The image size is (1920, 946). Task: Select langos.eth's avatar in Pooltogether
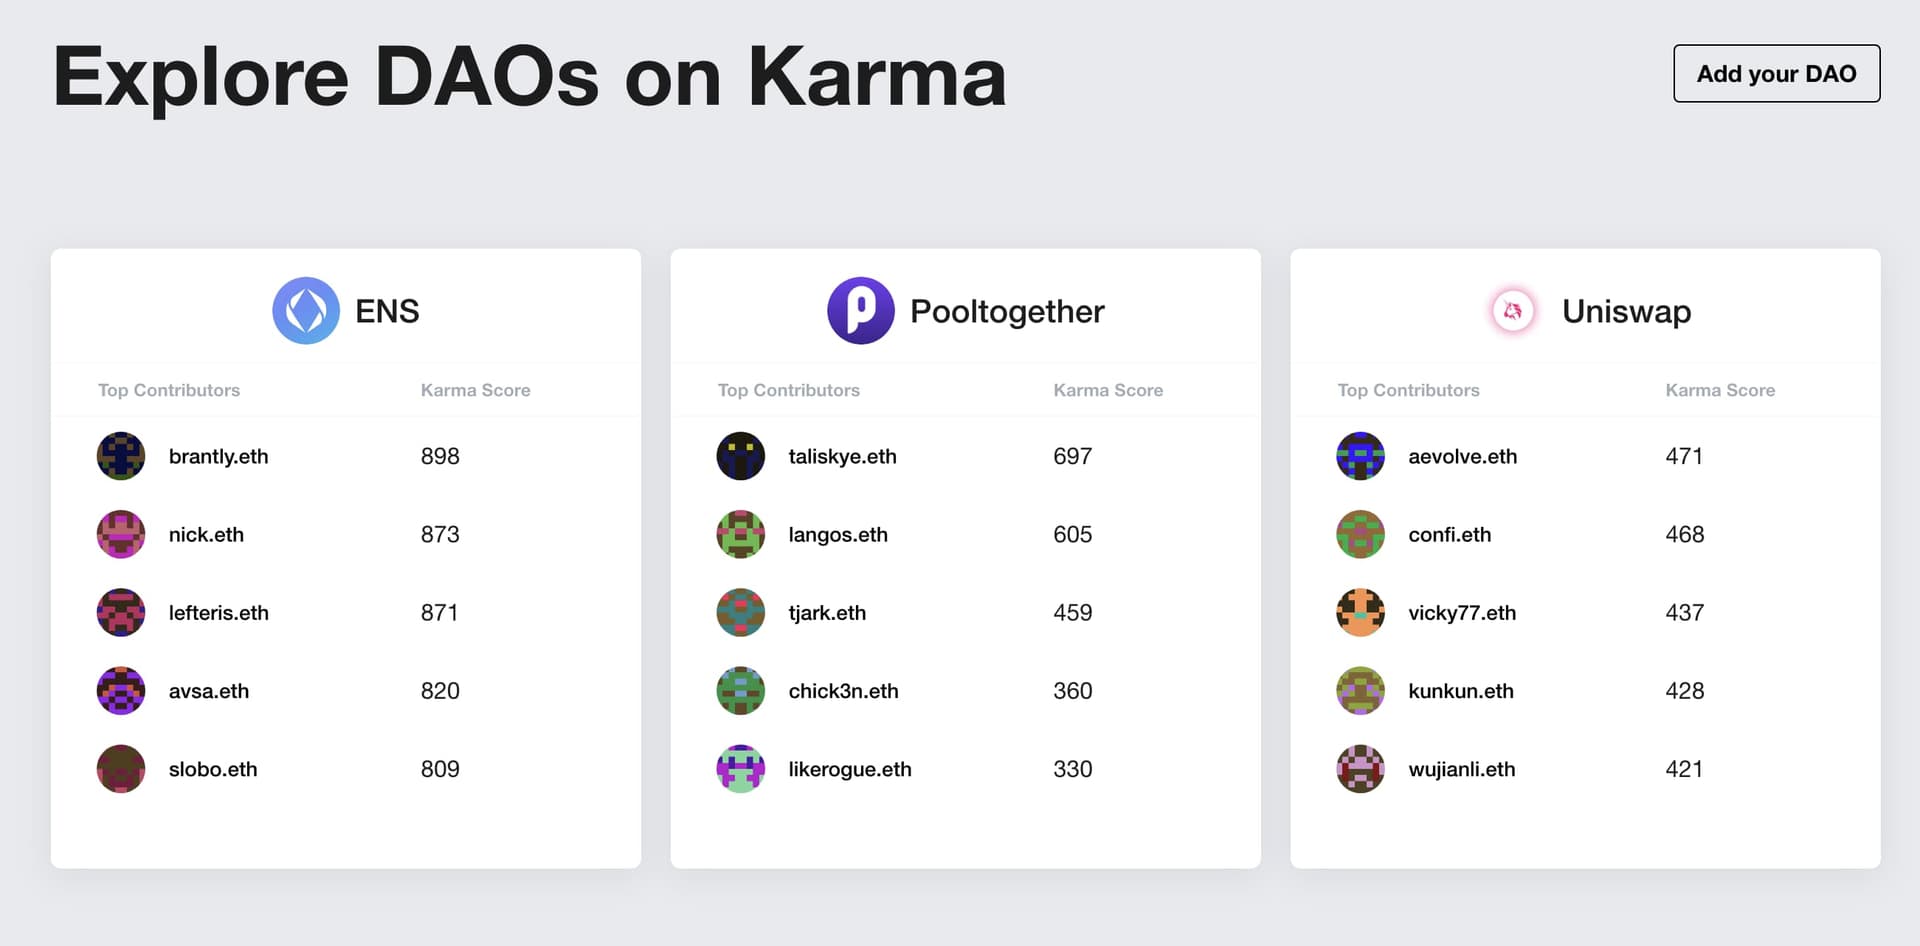coord(740,534)
